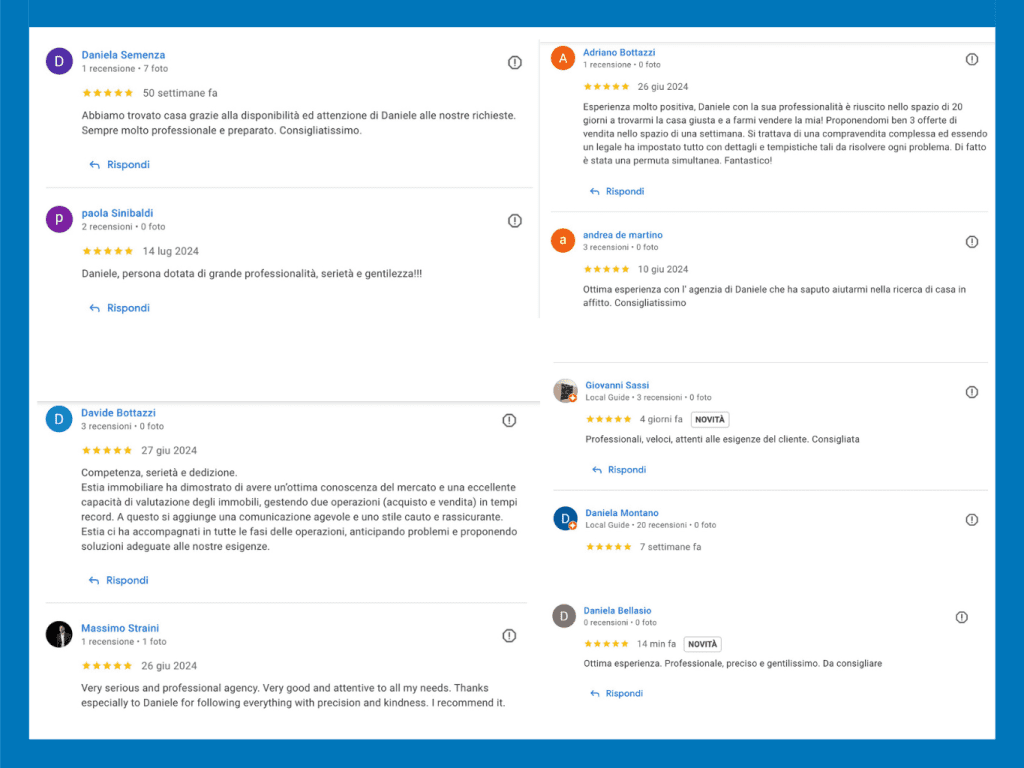Image resolution: width=1024 pixels, height=768 pixels.
Task: Click Rispondi under Giovanni Sassi's review
Action: point(619,470)
